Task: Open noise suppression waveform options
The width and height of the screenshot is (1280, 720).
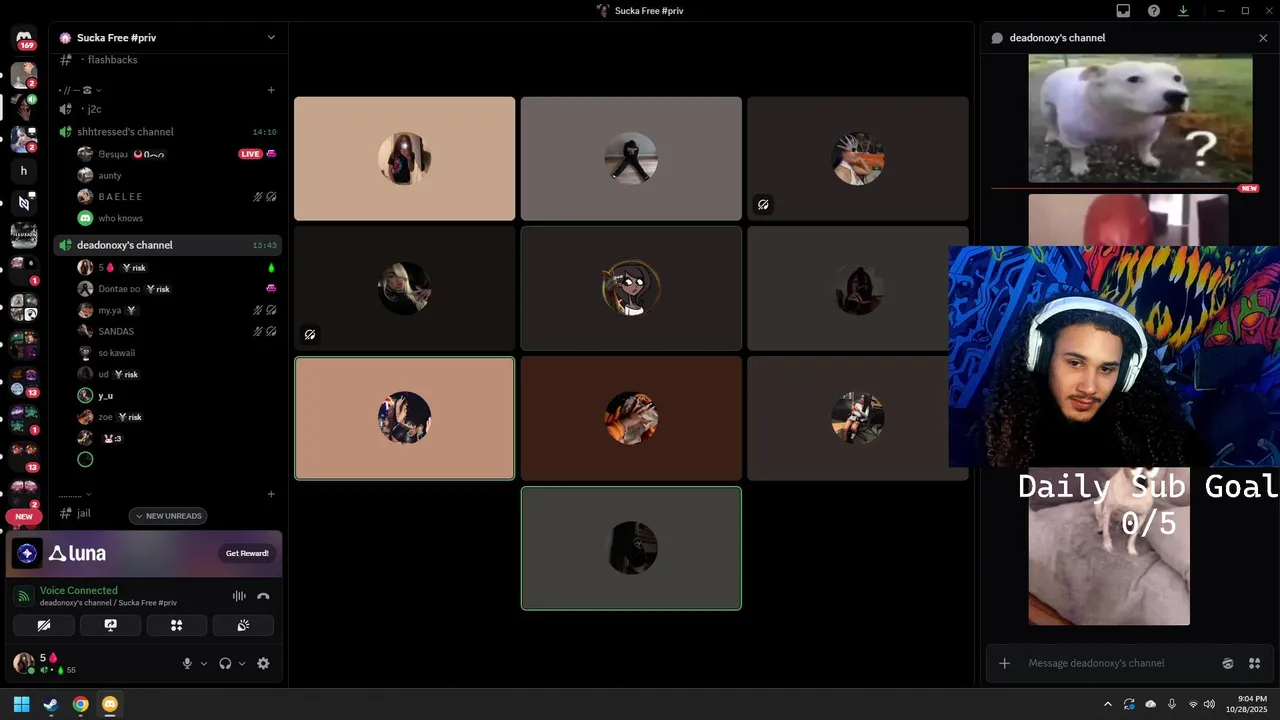Action: point(239,596)
